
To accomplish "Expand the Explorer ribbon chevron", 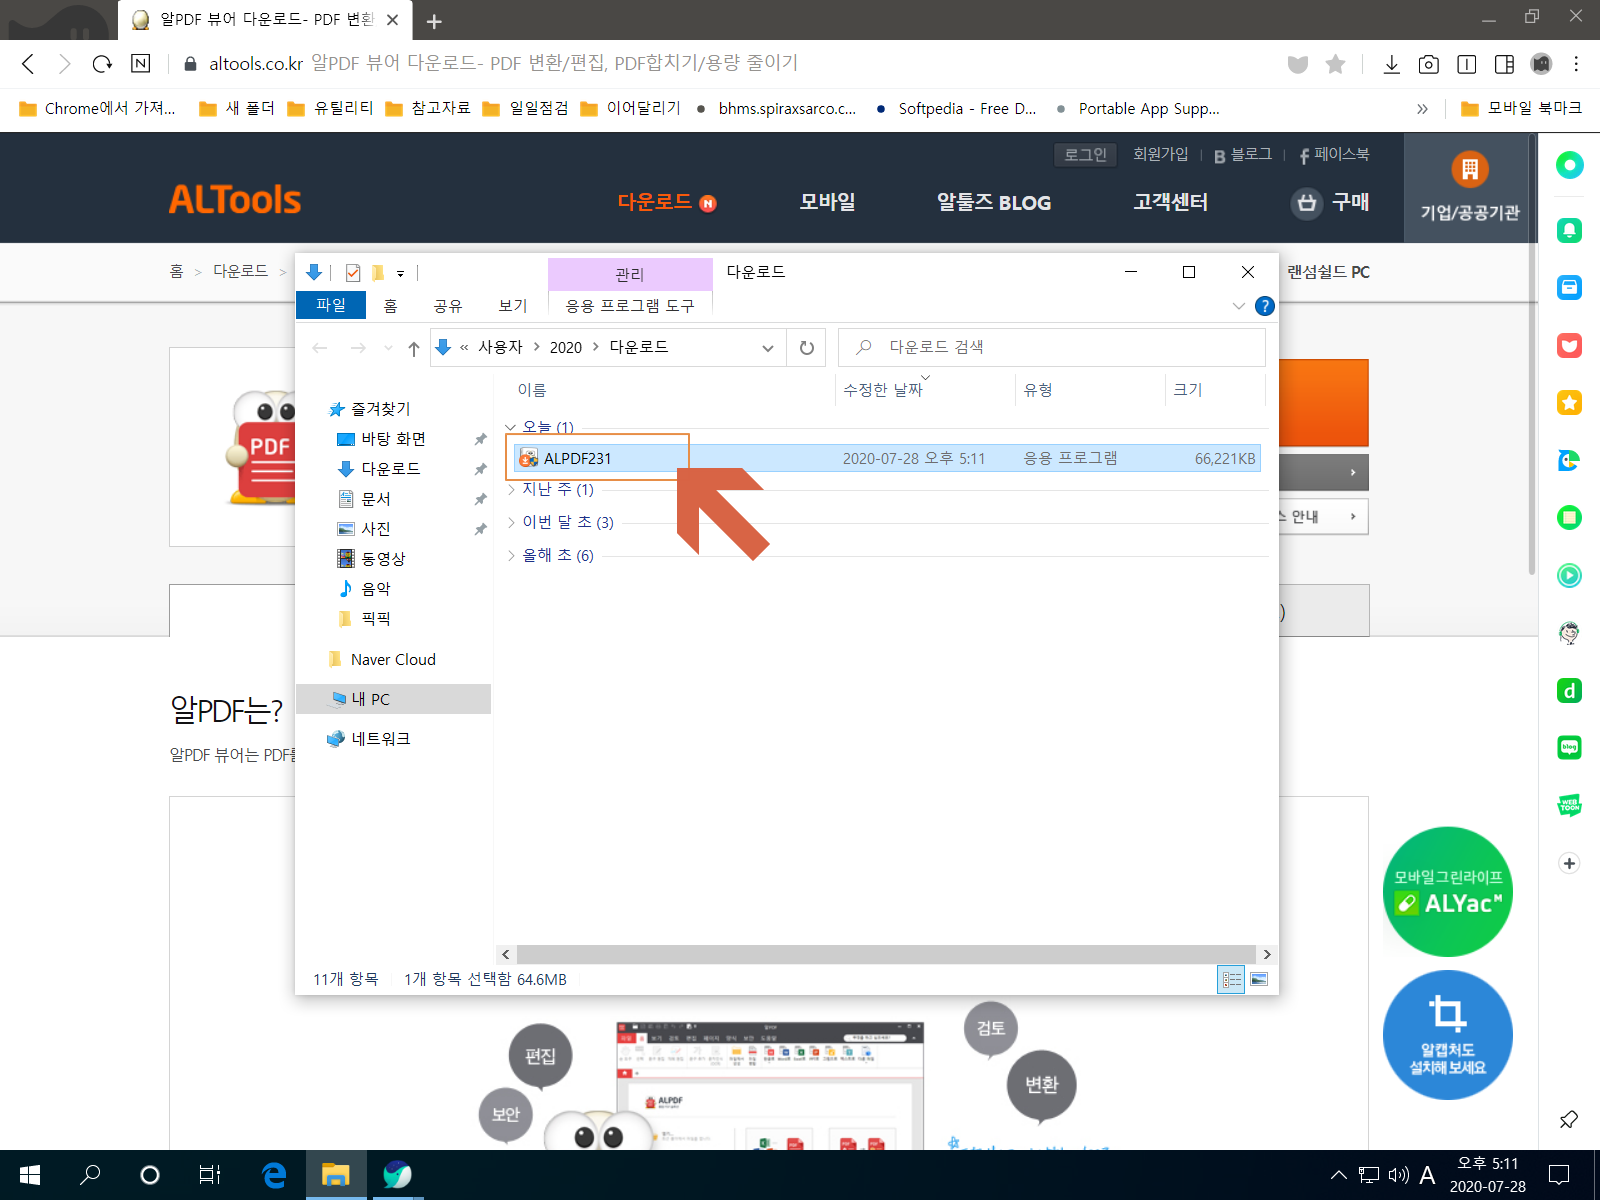I will [1239, 306].
